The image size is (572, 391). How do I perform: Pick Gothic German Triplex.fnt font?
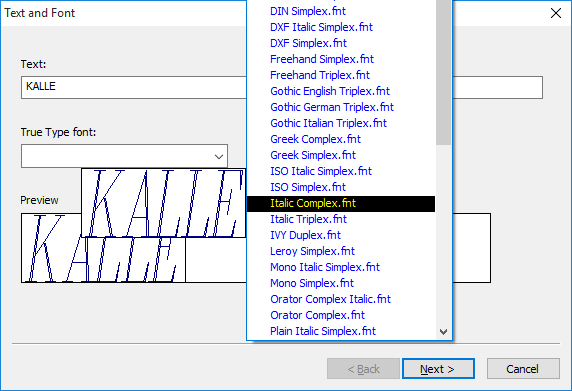pyautogui.click(x=341, y=107)
